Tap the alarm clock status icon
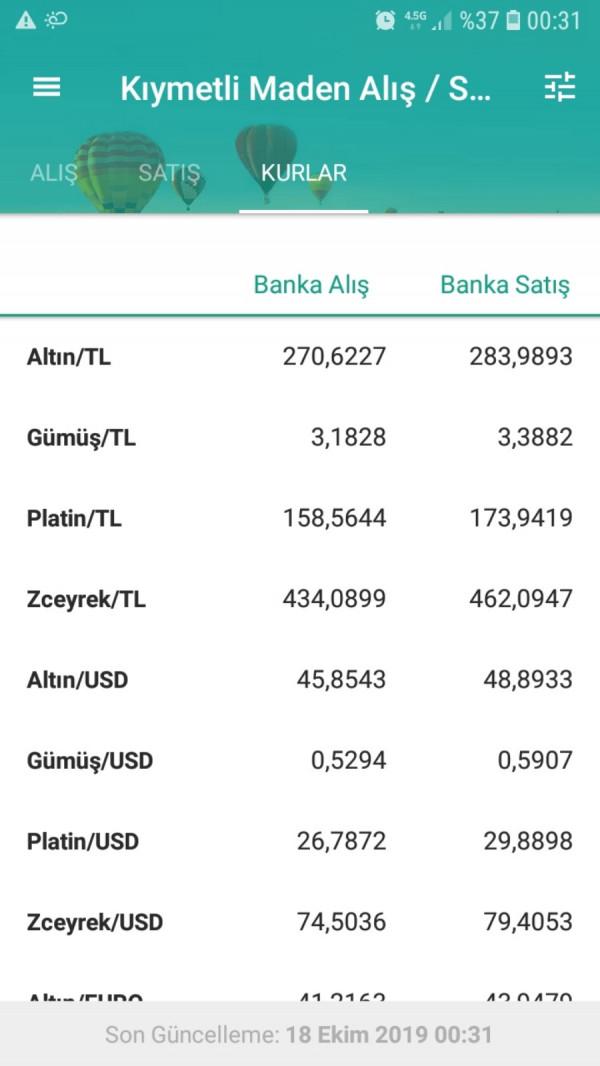The image size is (600, 1066). tap(385, 21)
